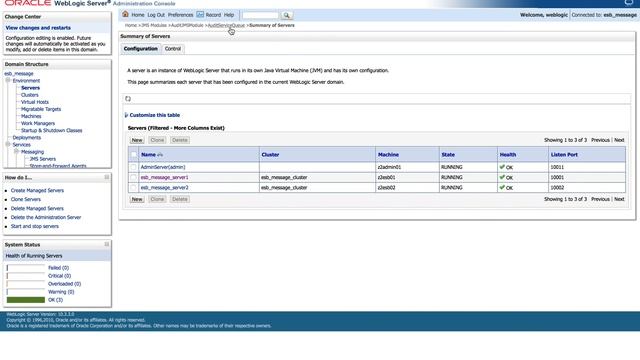Select the header select-all checkbox
Viewport: 640px width, 360px height.
133,155
